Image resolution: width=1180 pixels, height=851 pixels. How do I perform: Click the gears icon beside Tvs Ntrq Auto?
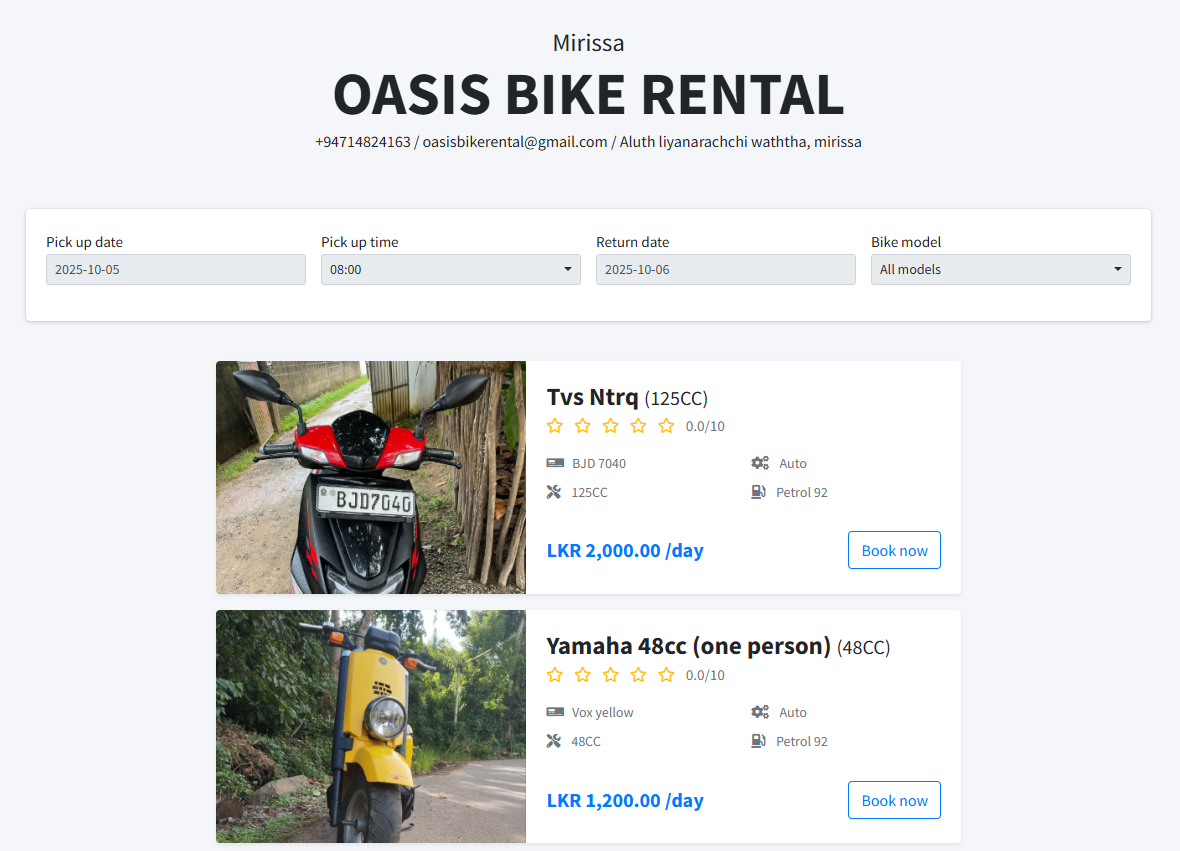pyautogui.click(x=760, y=463)
